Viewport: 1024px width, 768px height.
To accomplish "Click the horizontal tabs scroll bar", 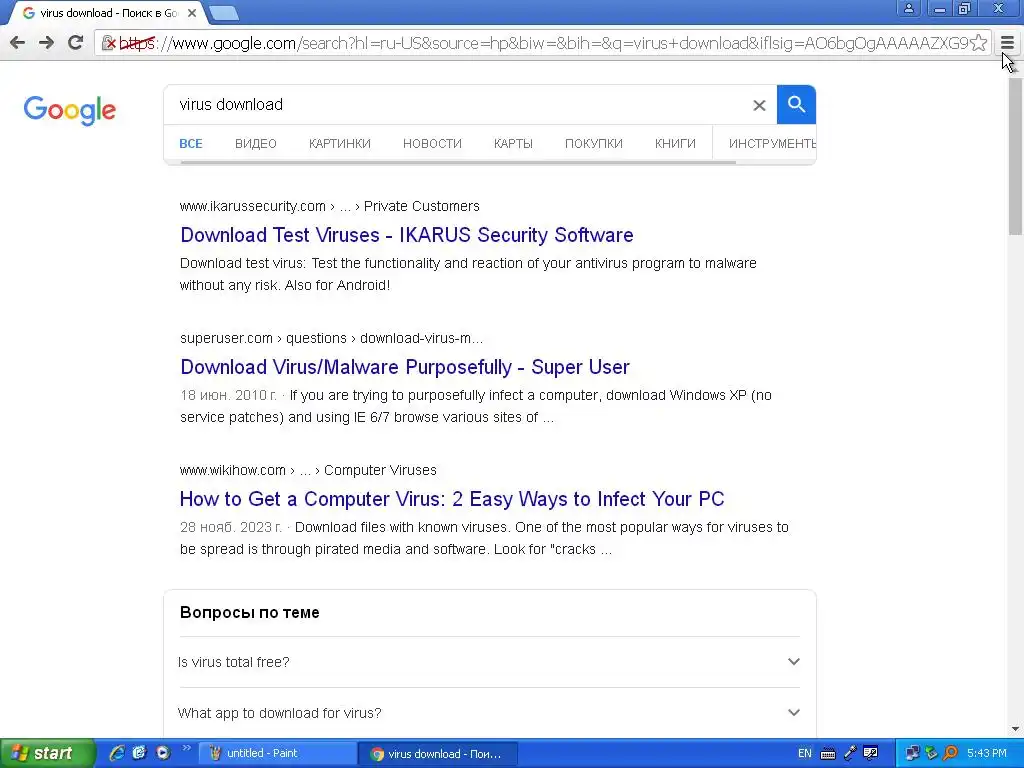I will click(x=458, y=162).
